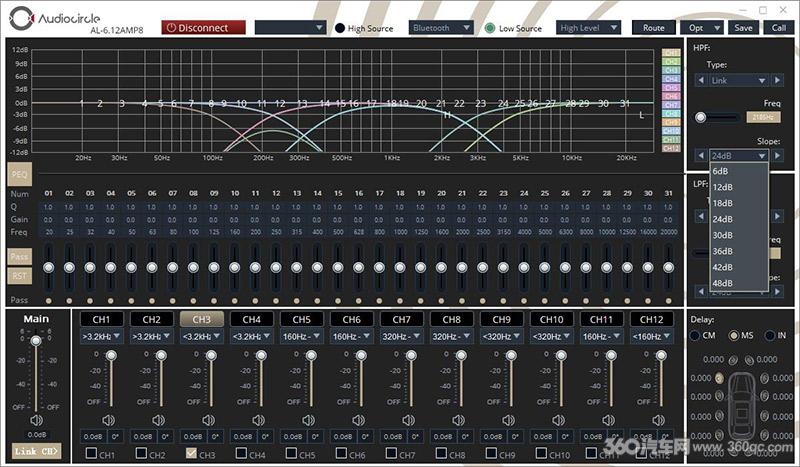800x467 pixels.
Task: Select CM delay unit radio button
Action: tap(695, 335)
